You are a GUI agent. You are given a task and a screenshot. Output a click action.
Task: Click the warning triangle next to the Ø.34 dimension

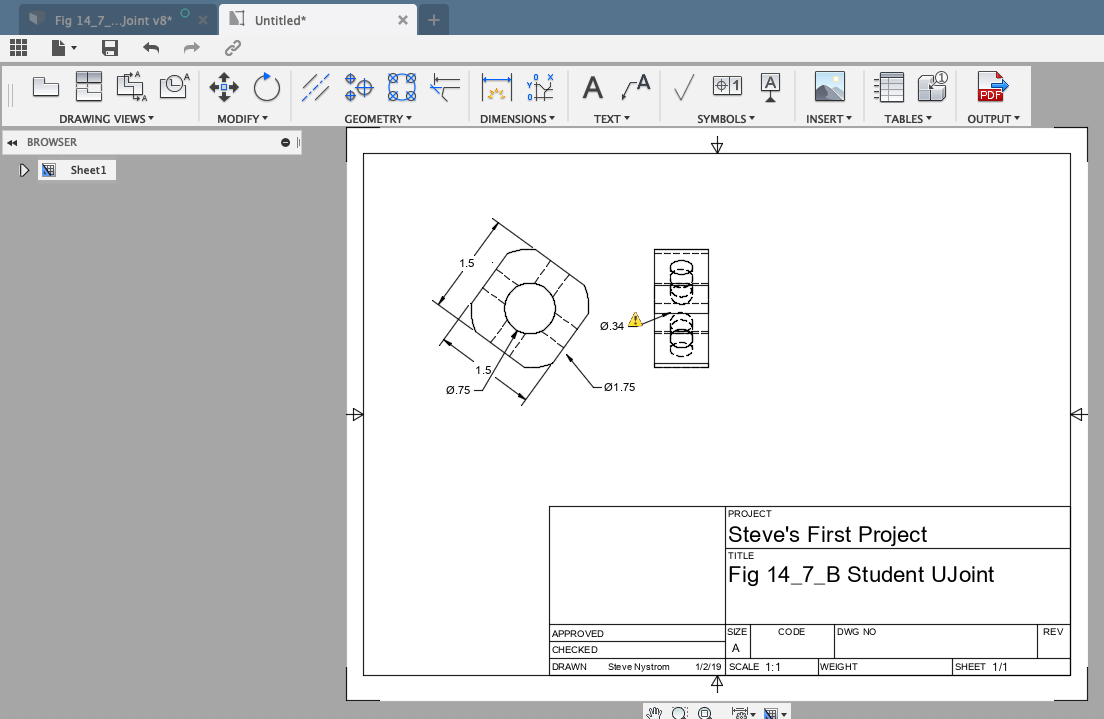click(x=637, y=322)
